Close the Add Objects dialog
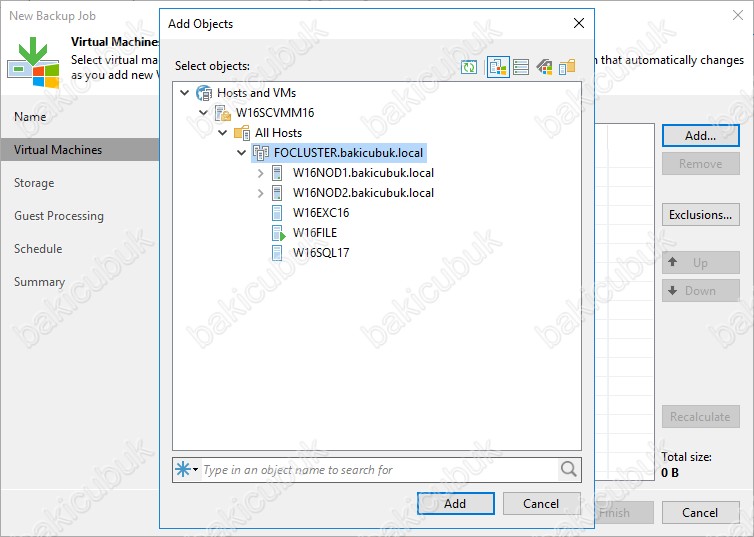Image resolution: width=754 pixels, height=537 pixels. [x=579, y=23]
